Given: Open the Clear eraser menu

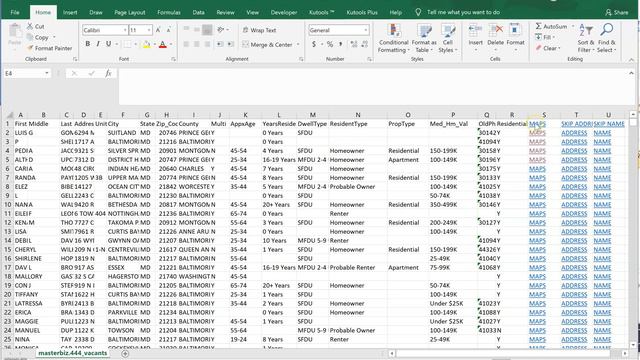Looking at the screenshot, I should 549,48.
